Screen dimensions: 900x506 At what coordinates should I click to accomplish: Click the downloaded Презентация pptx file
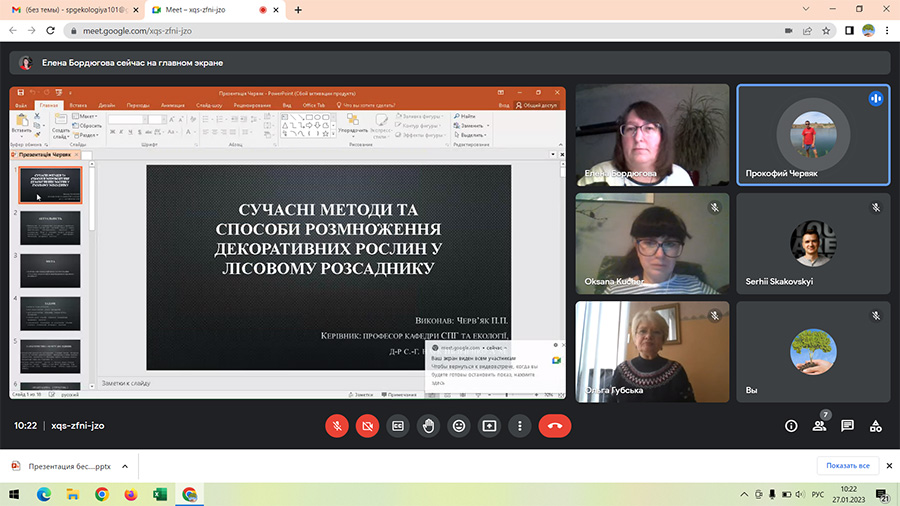pos(60,466)
